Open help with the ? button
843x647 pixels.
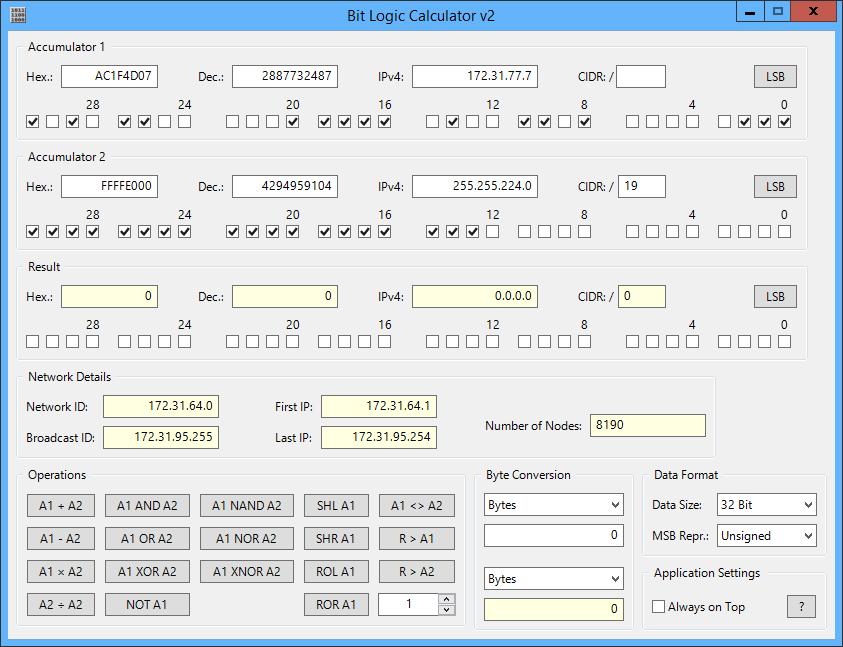pyautogui.click(x=802, y=607)
